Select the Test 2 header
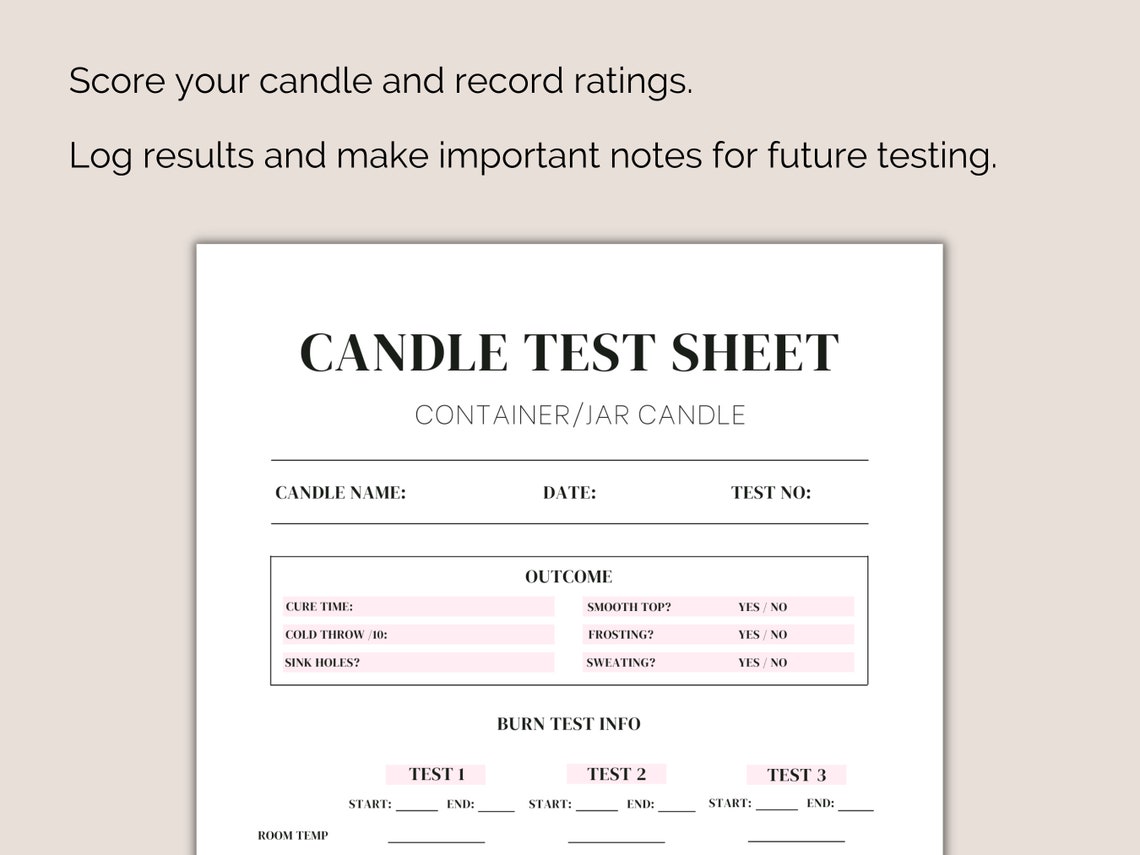Image resolution: width=1140 pixels, height=855 pixels. [x=616, y=774]
